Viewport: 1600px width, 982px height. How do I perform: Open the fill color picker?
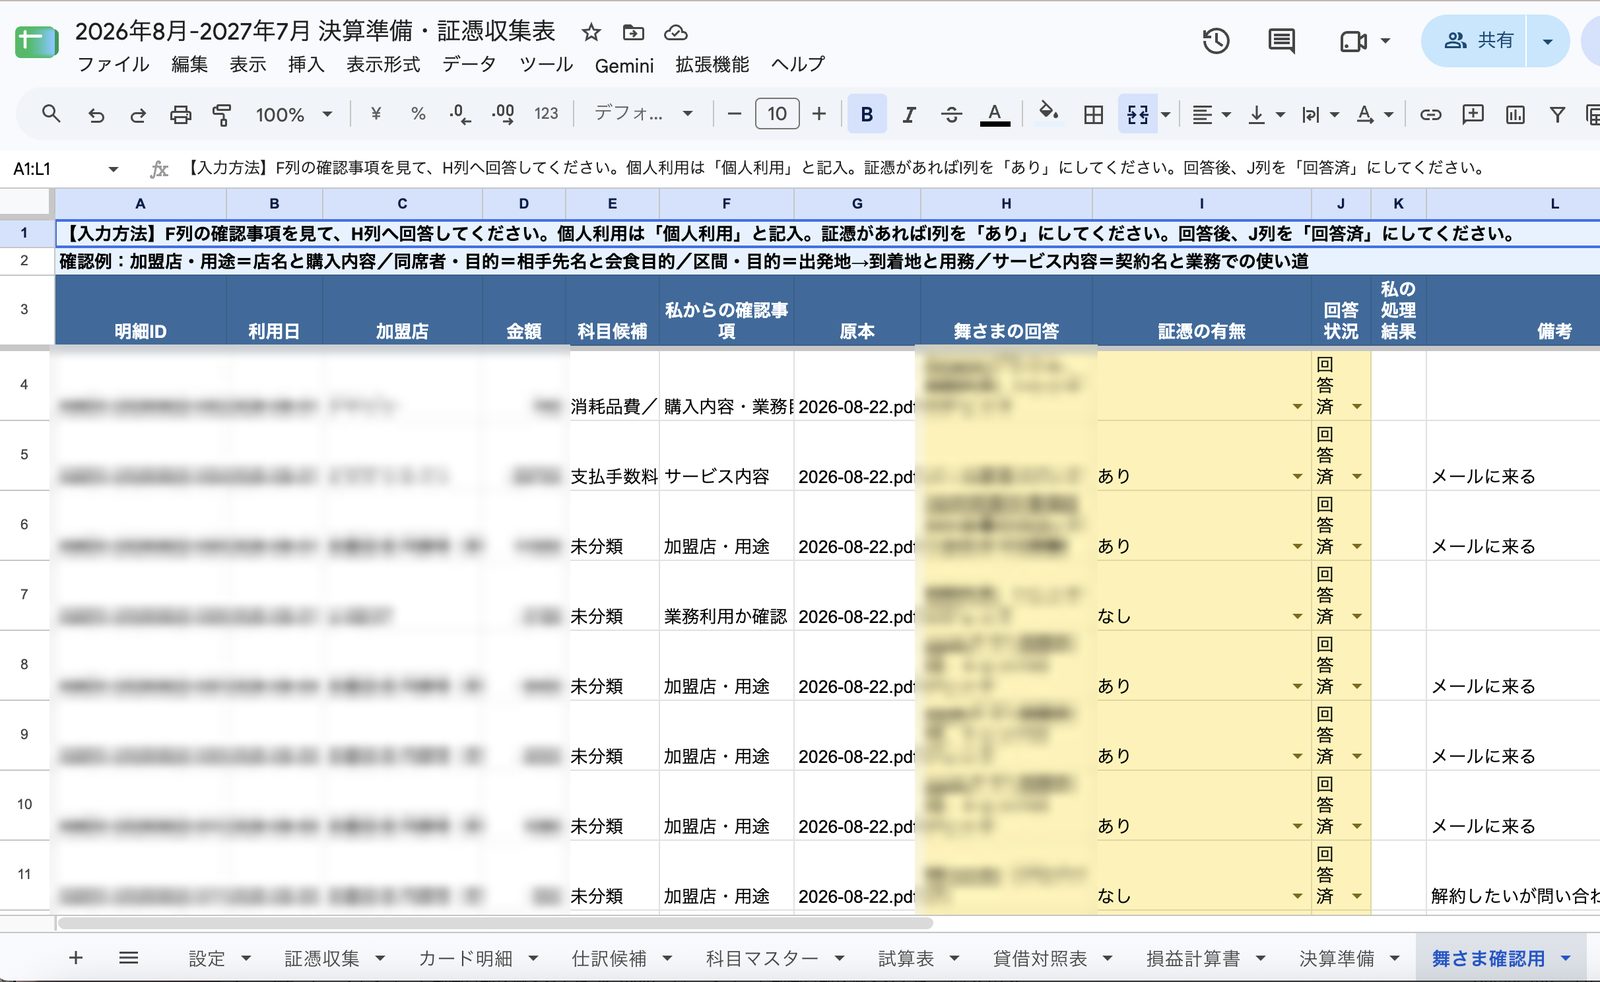tap(1049, 112)
